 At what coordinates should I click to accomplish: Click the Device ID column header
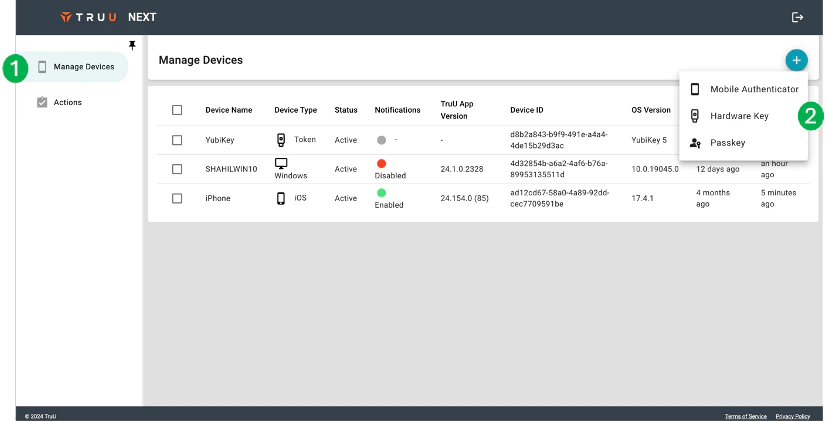(x=526, y=110)
